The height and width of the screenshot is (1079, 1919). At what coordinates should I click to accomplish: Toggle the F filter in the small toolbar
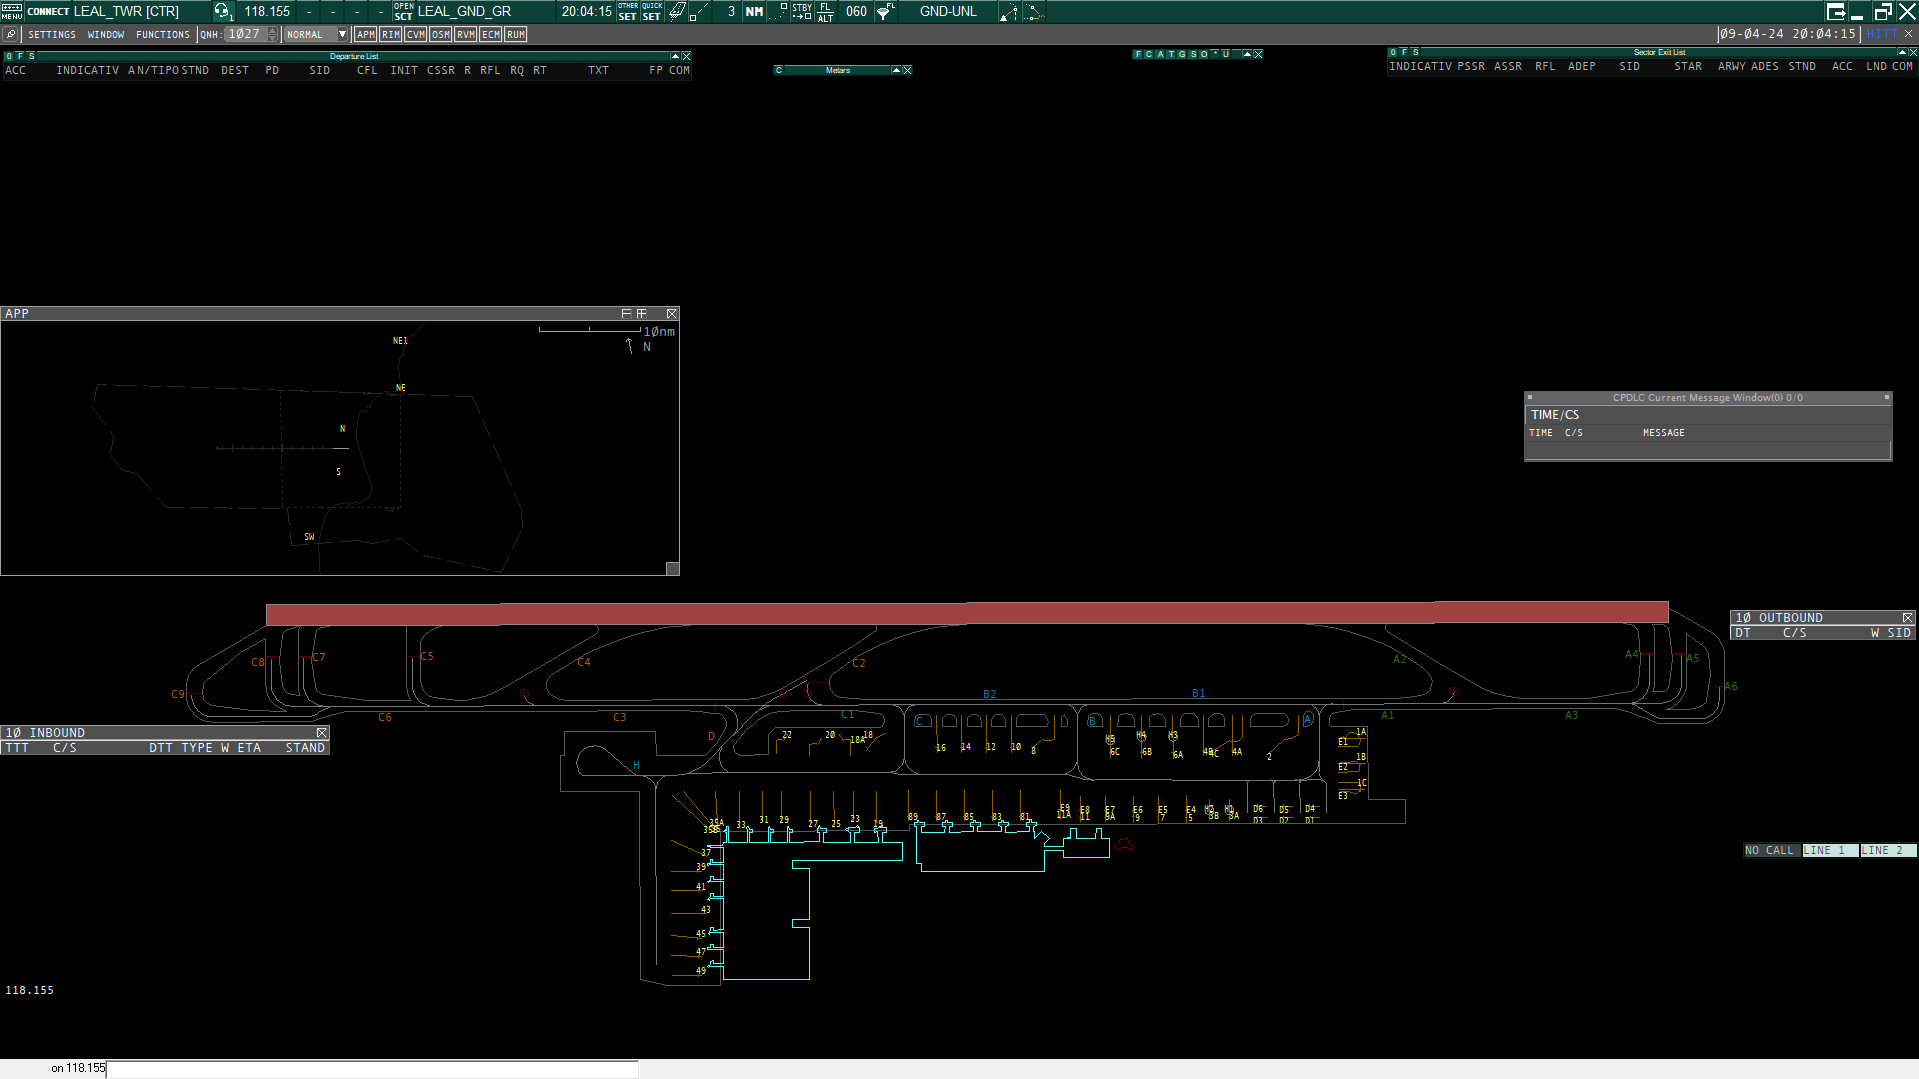(x=1138, y=54)
